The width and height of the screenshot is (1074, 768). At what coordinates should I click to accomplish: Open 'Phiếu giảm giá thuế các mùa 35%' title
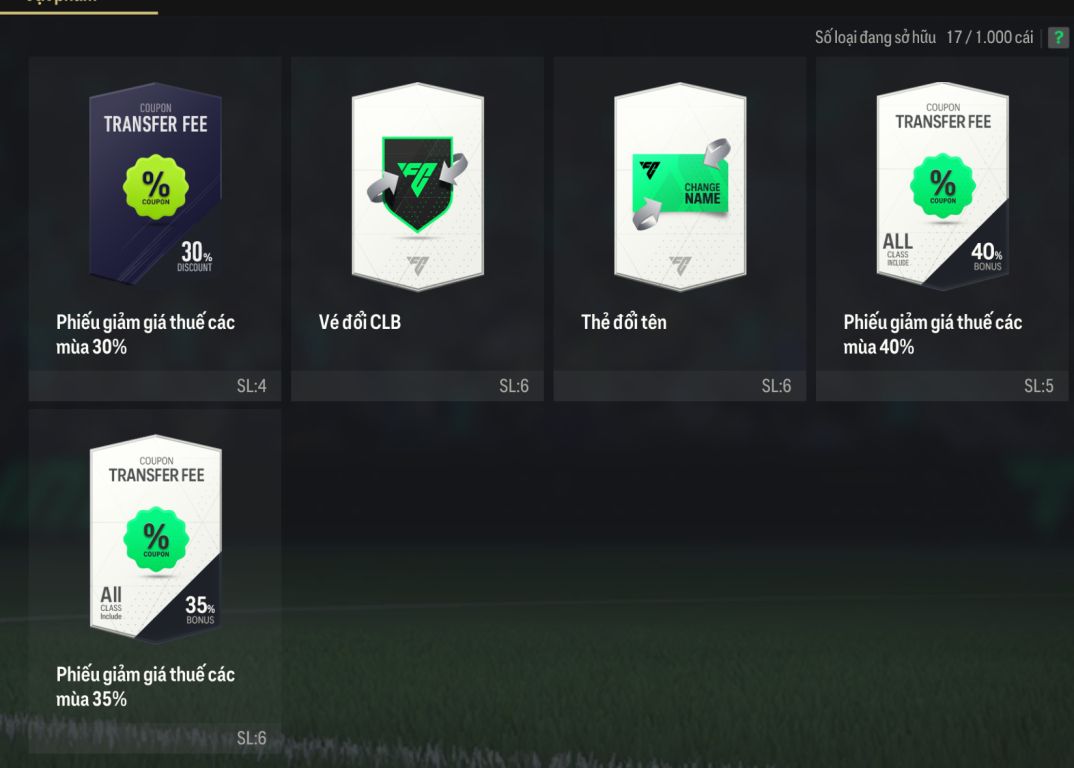point(145,686)
